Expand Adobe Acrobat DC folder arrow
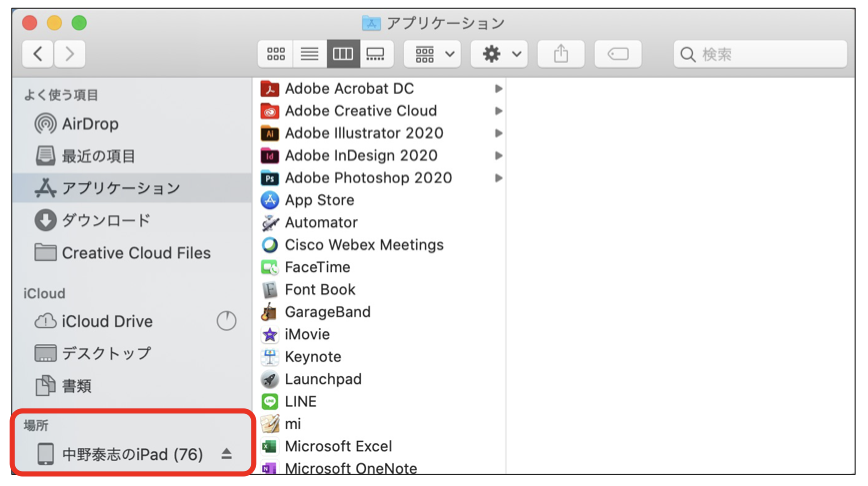The width and height of the screenshot is (868, 486). point(498,88)
